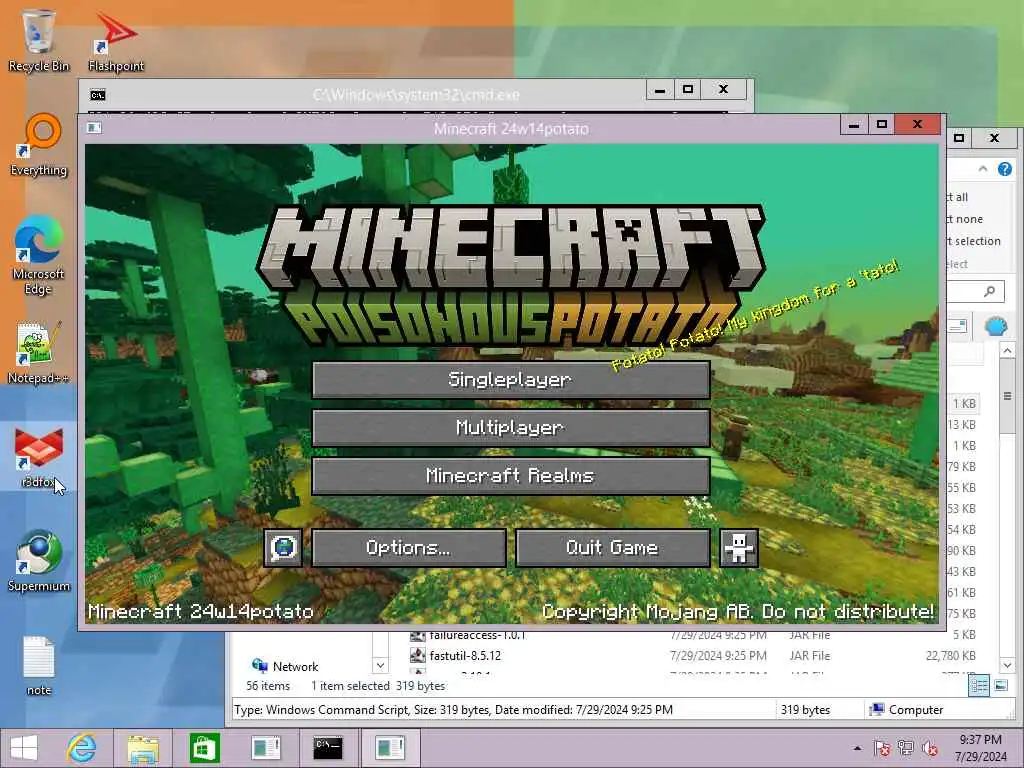The width and height of the screenshot is (1024, 768).
Task: Click the file list scrollbar down arrow
Action: point(1007,665)
